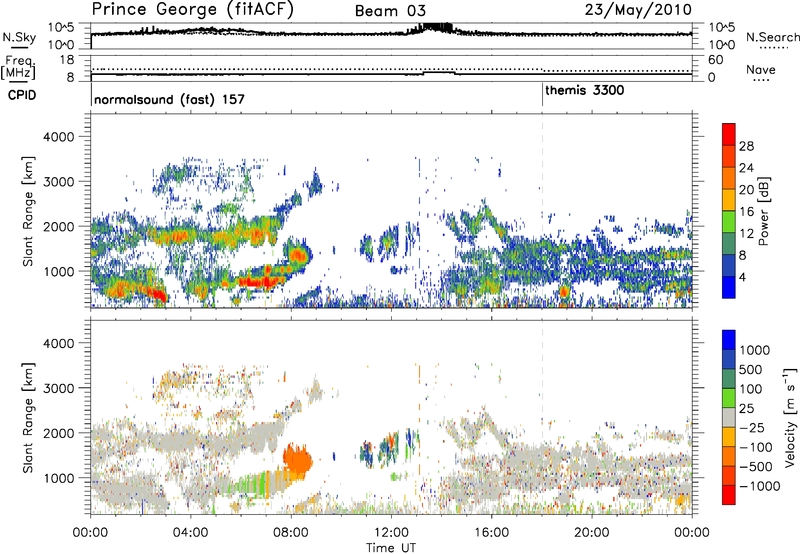
Task: Click the '60' label on the Nave axis
Action: click(x=715, y=60)
